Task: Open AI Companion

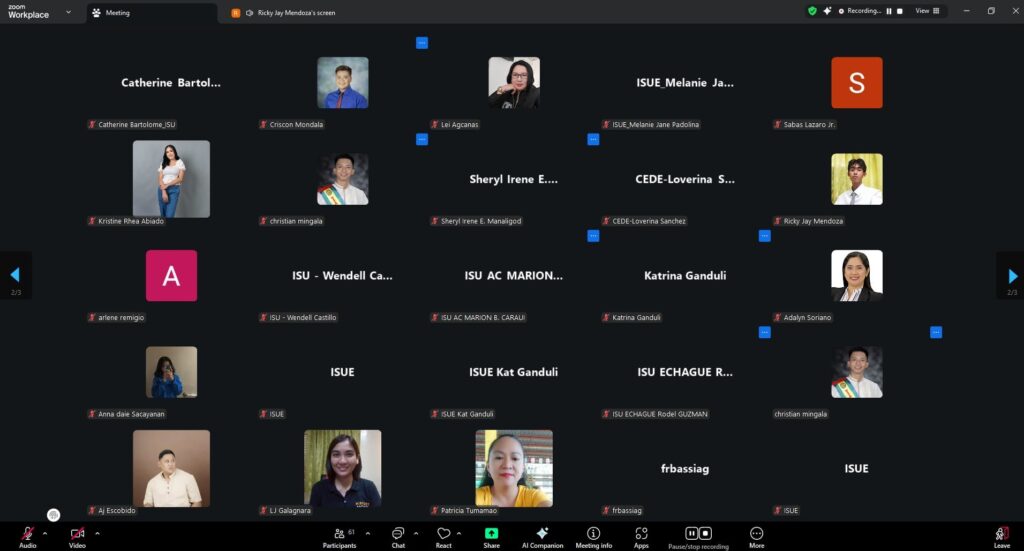Action: click(x=542, y=534)
